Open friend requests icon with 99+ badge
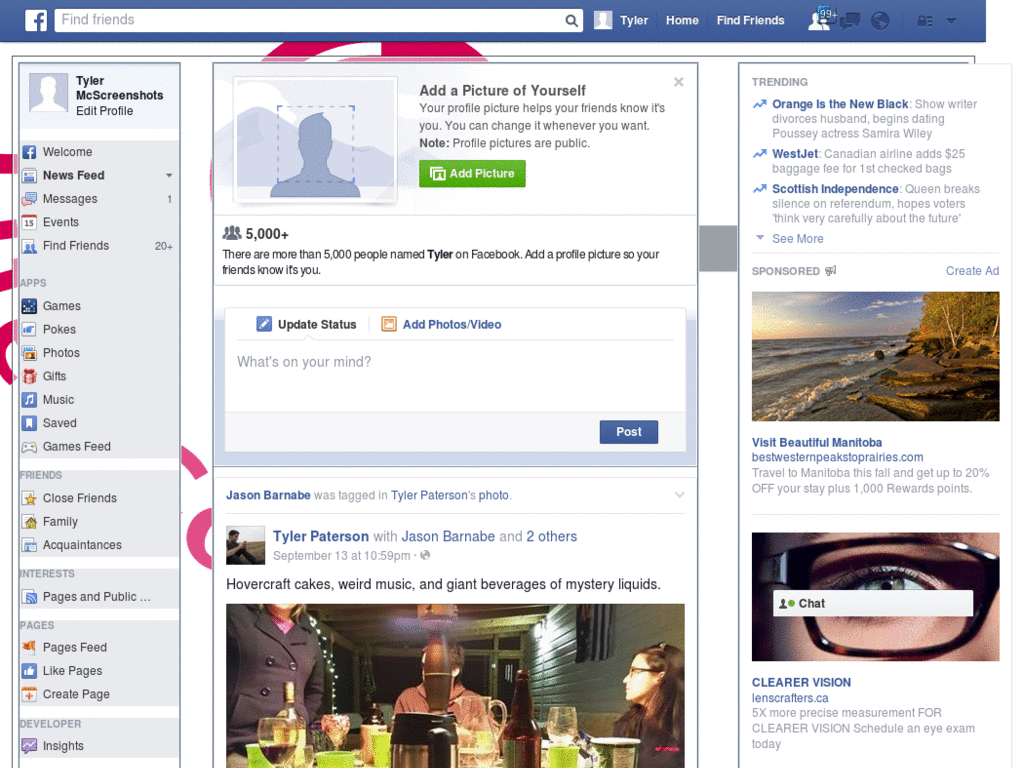 tap(819, 20)
